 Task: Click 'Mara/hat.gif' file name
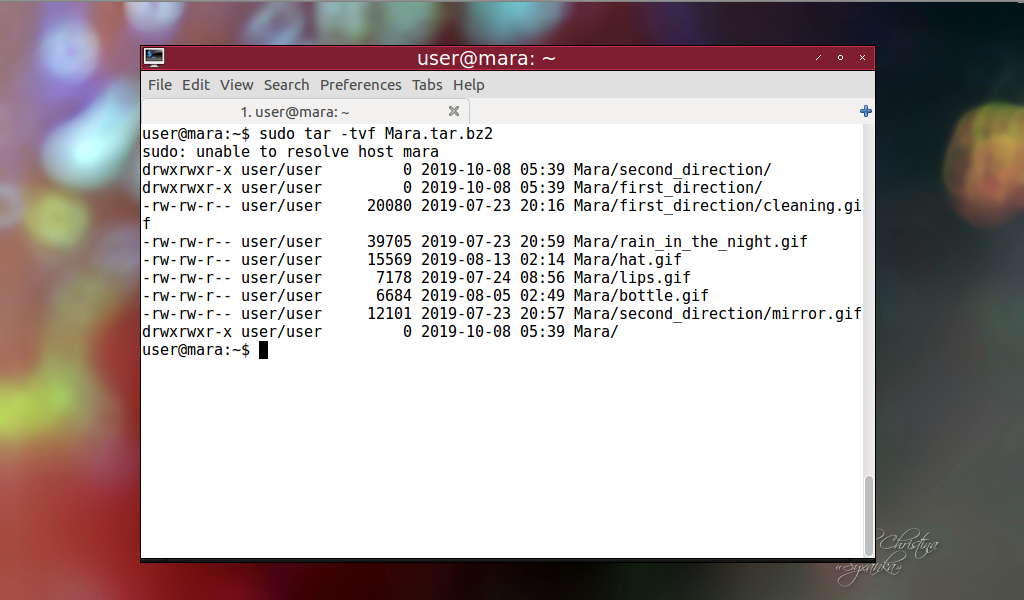(628, 260)
